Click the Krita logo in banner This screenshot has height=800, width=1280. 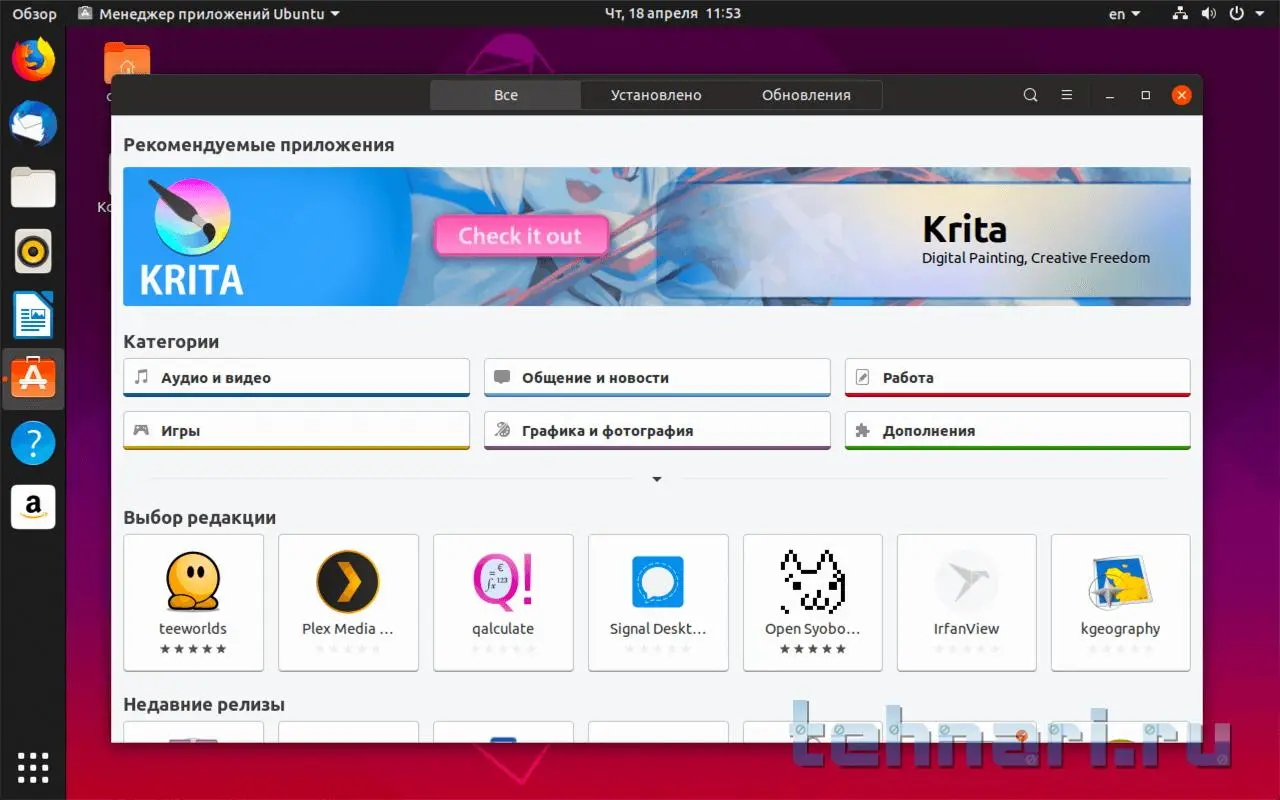(x=192, y=236)
